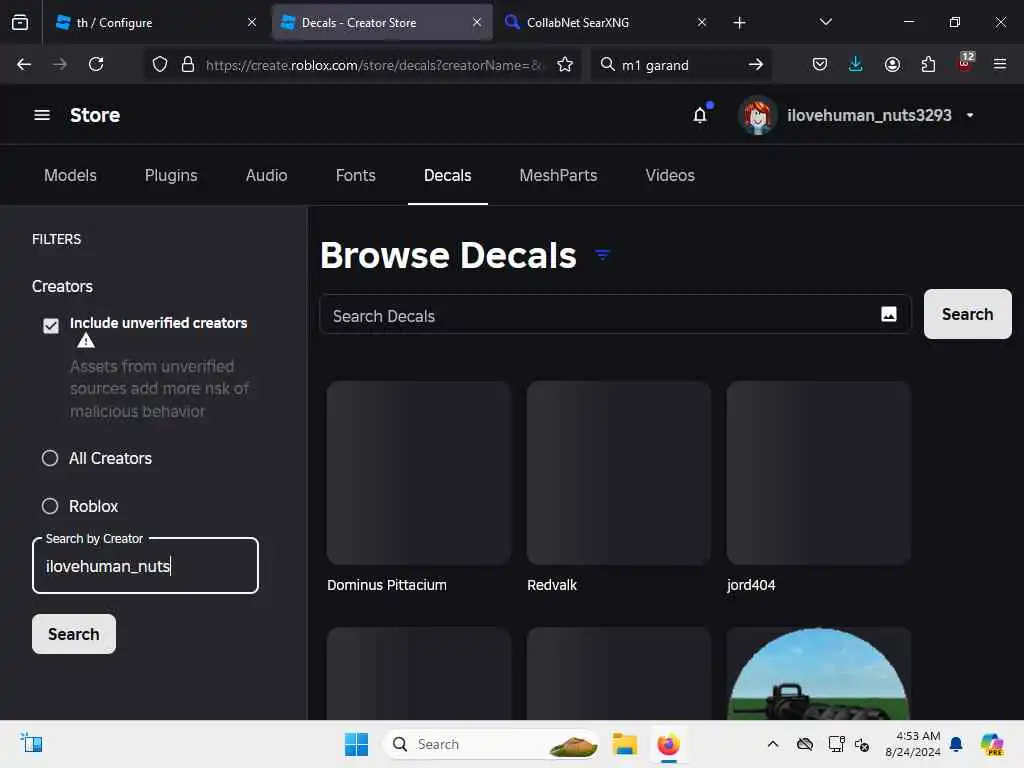Switch to the th / Configure tab
This screenshot has height=768, width=1024.
pyautogui.click(x=153, y=22)
